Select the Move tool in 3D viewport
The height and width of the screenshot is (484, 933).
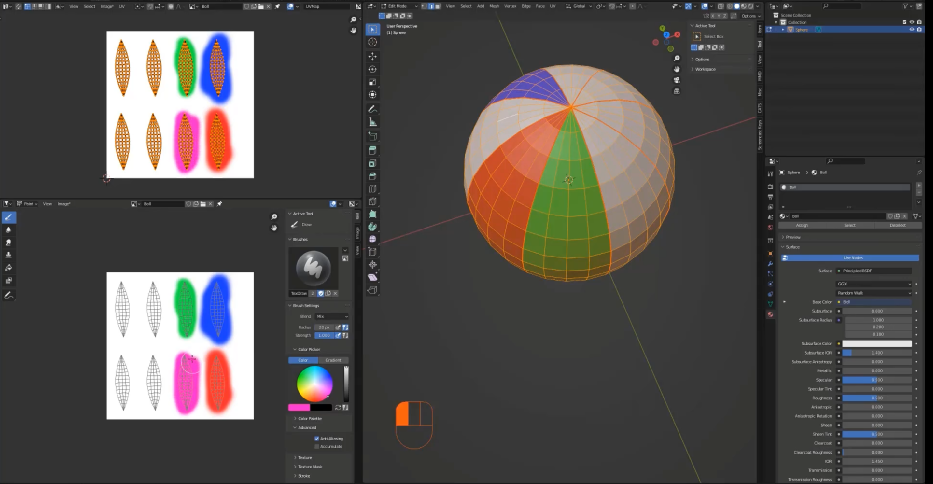[373, 56]
